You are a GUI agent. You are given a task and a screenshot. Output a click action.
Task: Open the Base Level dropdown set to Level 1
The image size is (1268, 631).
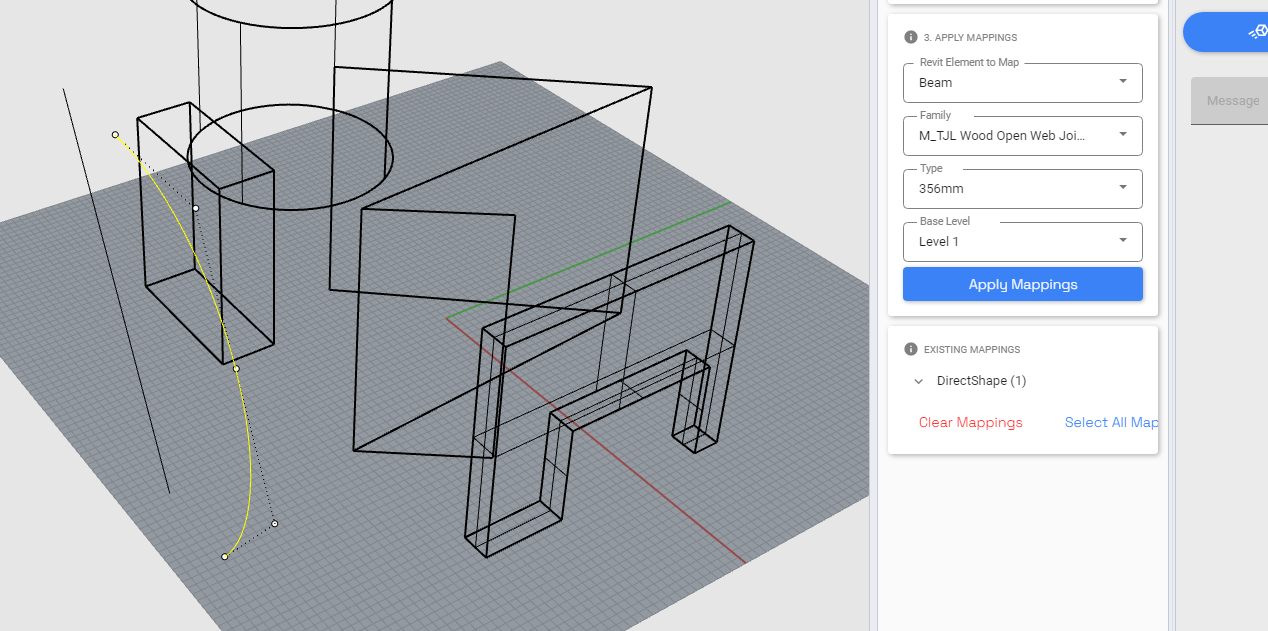tap(1022, 241)
